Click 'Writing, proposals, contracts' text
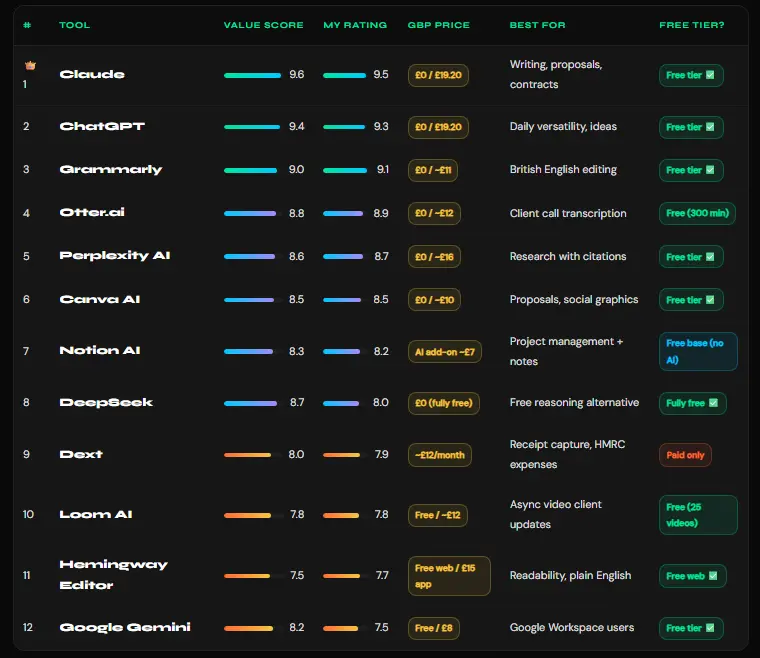Viewport: 760px width, 658px height. (x=556, y=75)
